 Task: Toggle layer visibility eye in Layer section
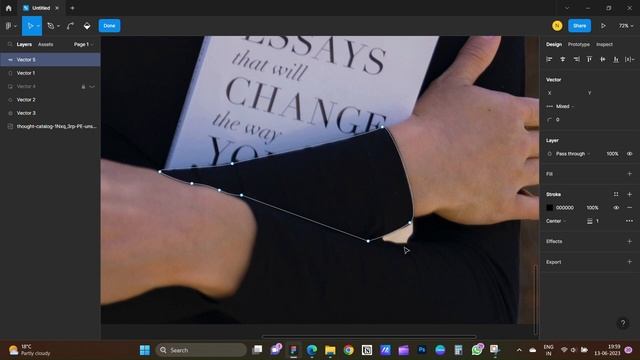pyautogui.click(x=629, y=154)
